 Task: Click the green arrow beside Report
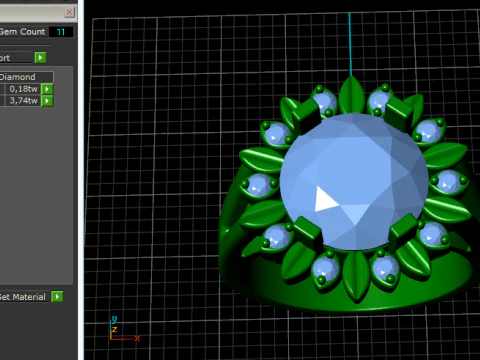tap(40, 57)
